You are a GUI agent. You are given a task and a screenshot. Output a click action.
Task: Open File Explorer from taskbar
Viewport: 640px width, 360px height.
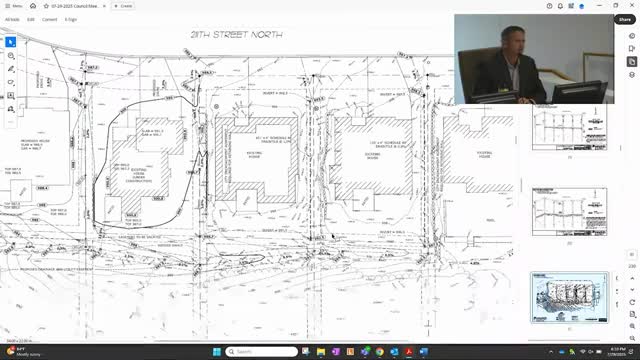(x=321, y=351)
